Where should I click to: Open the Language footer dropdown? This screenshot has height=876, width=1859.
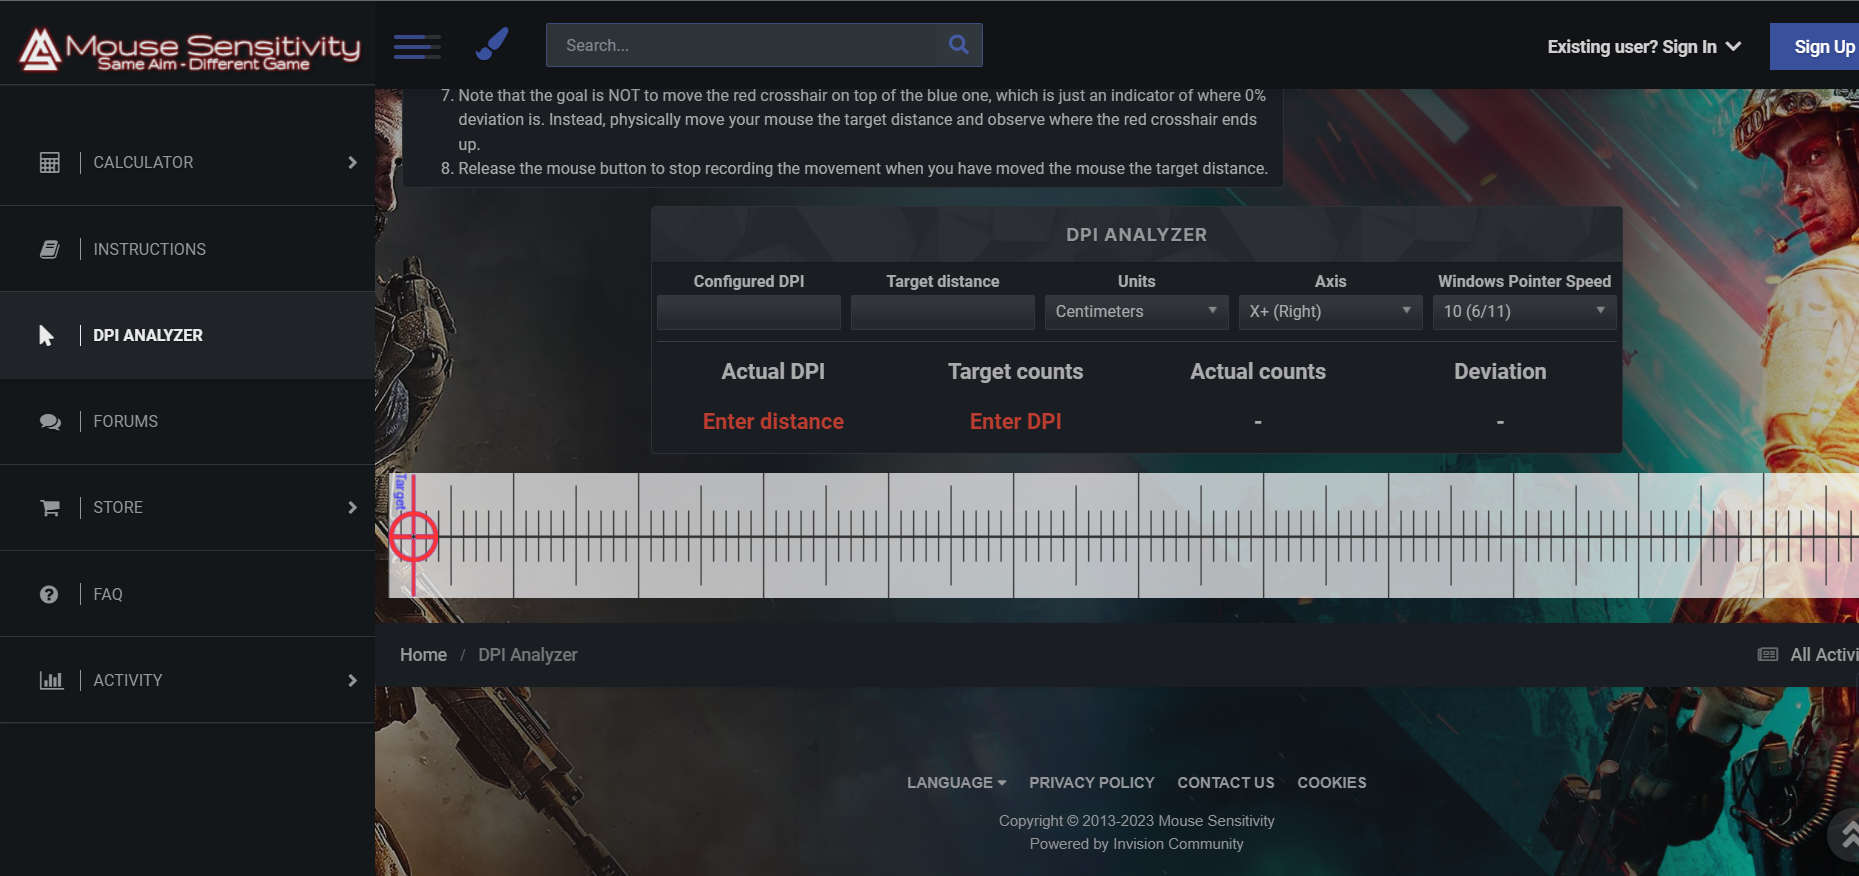pyautogui.click(x=956, y=783)
